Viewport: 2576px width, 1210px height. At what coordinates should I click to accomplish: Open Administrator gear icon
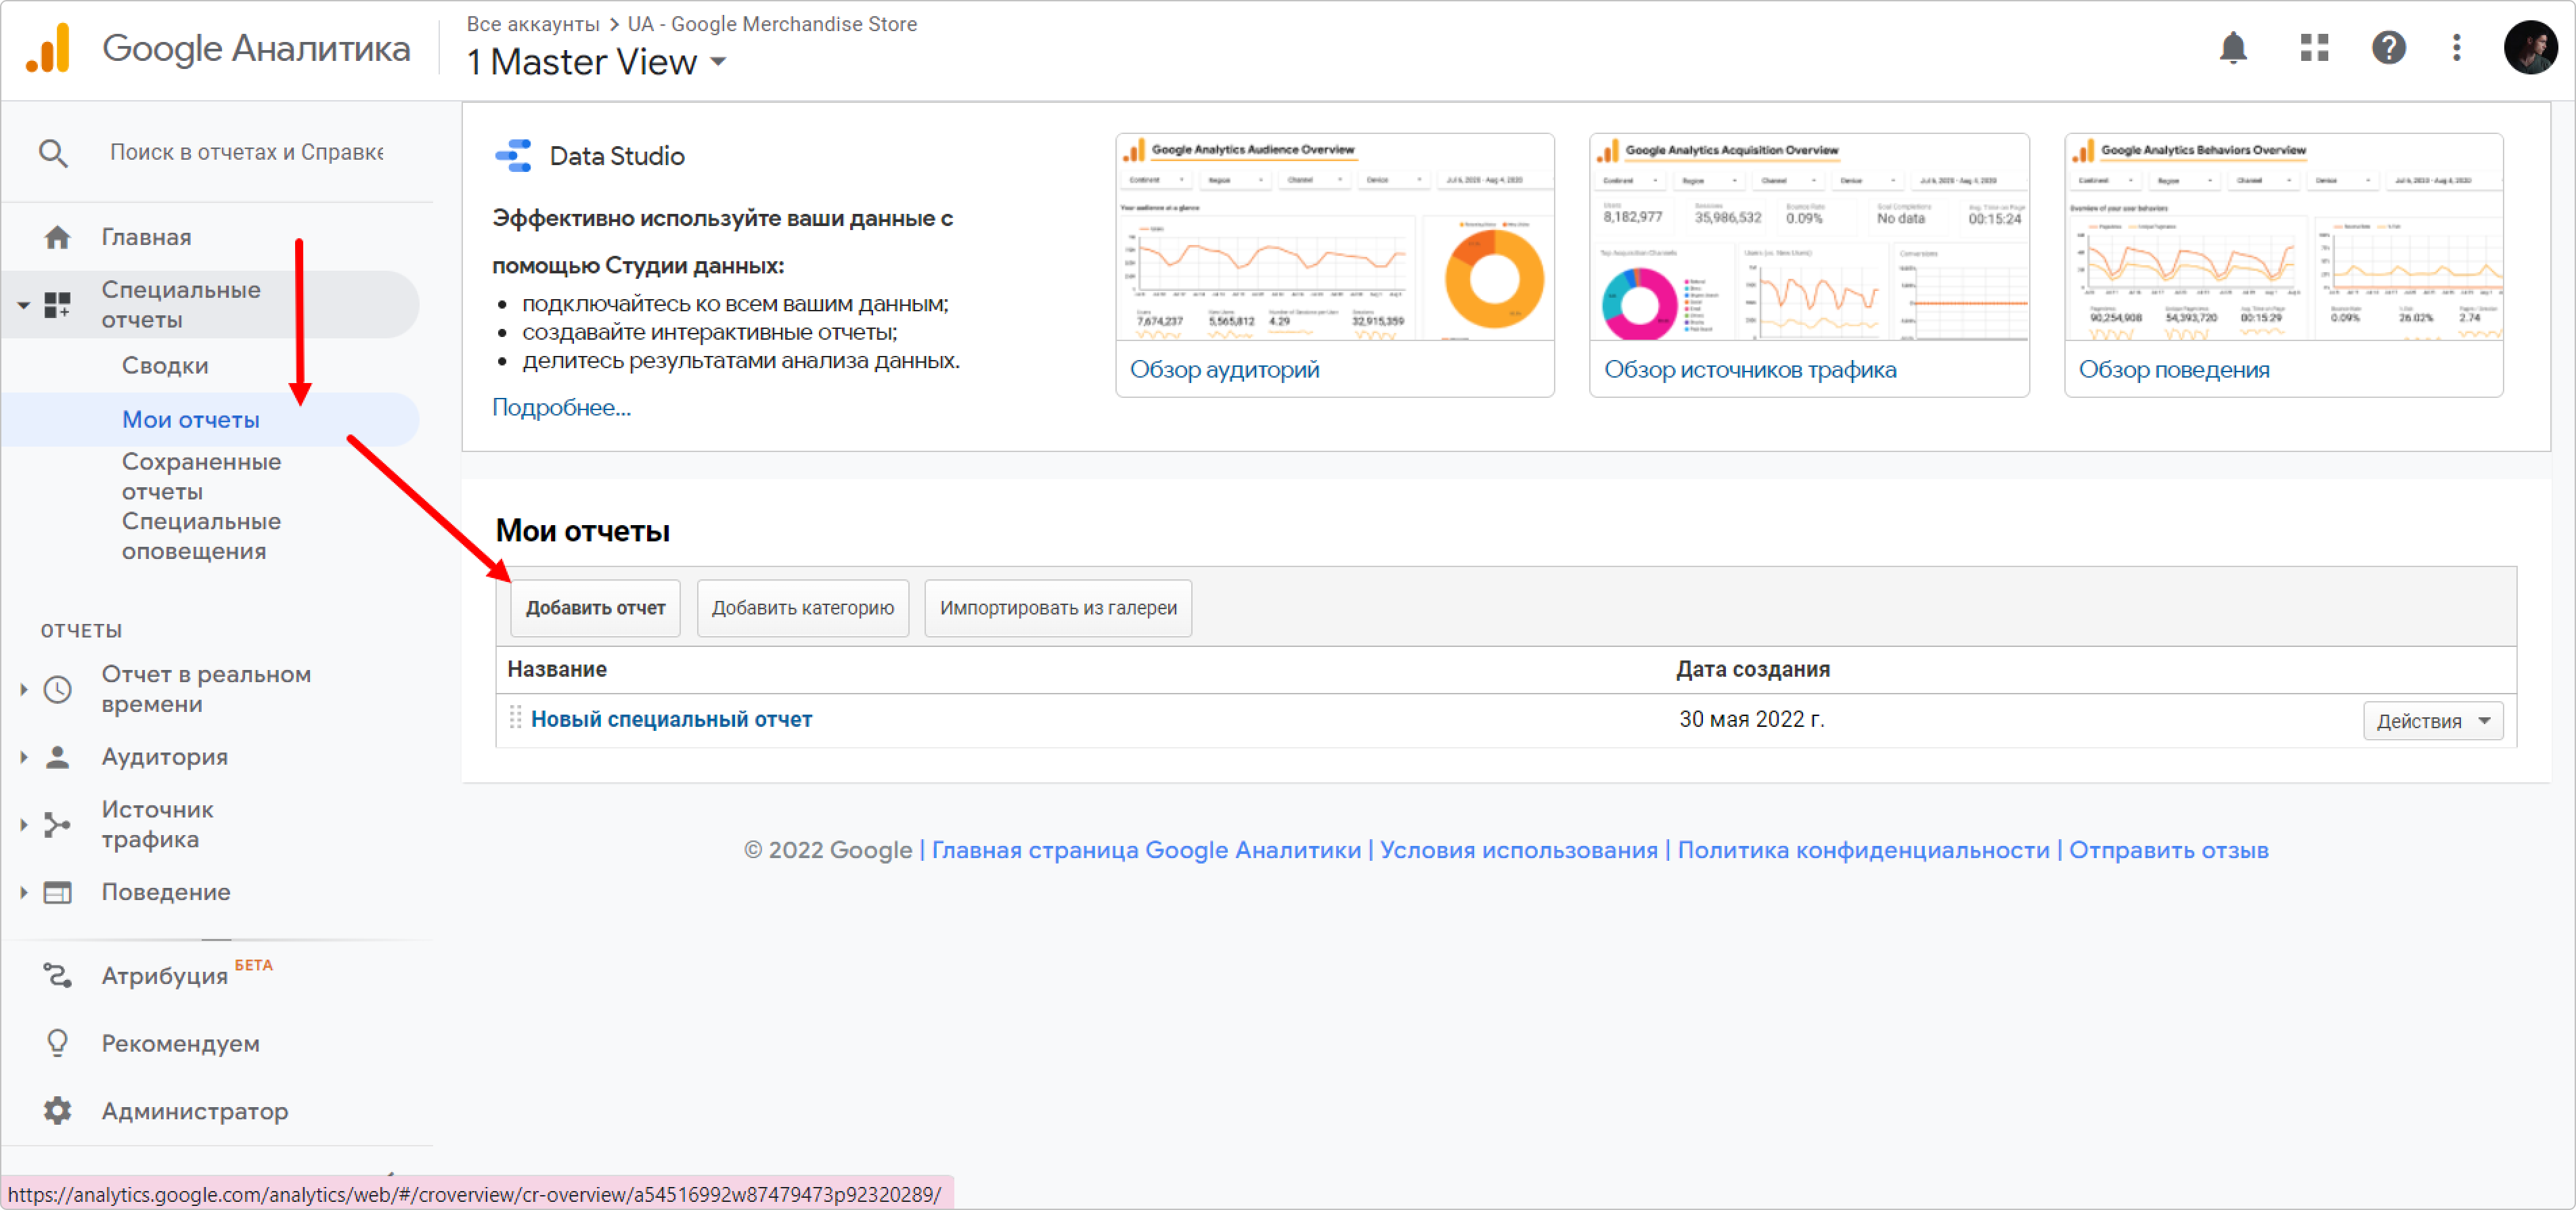pos(57,1110)
